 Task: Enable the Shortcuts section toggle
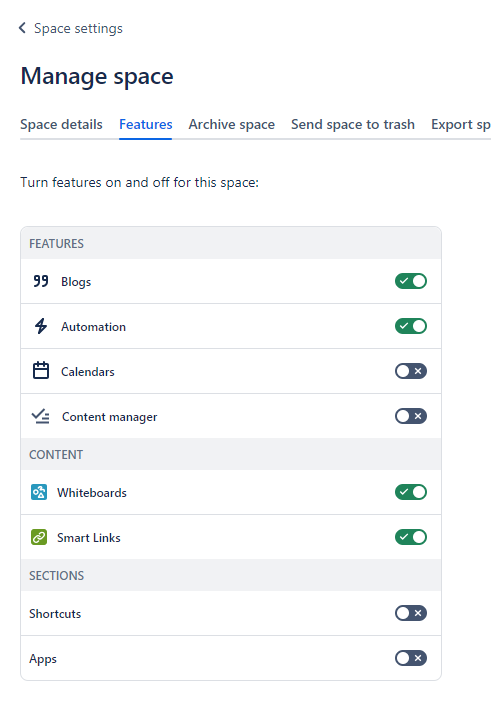click(x=411, y=613)
